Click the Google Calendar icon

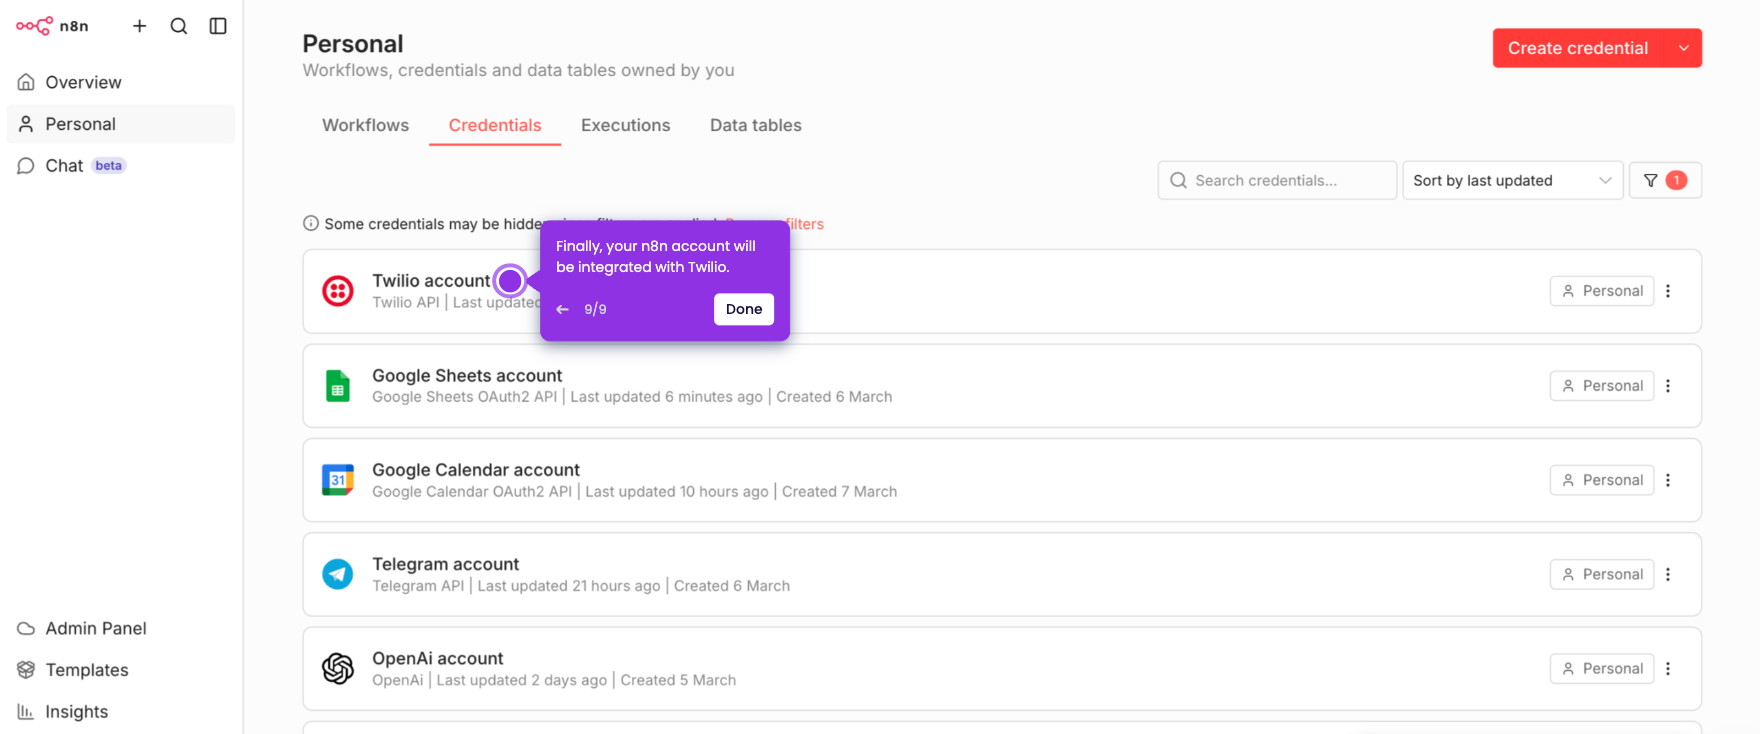click(338, 480)
